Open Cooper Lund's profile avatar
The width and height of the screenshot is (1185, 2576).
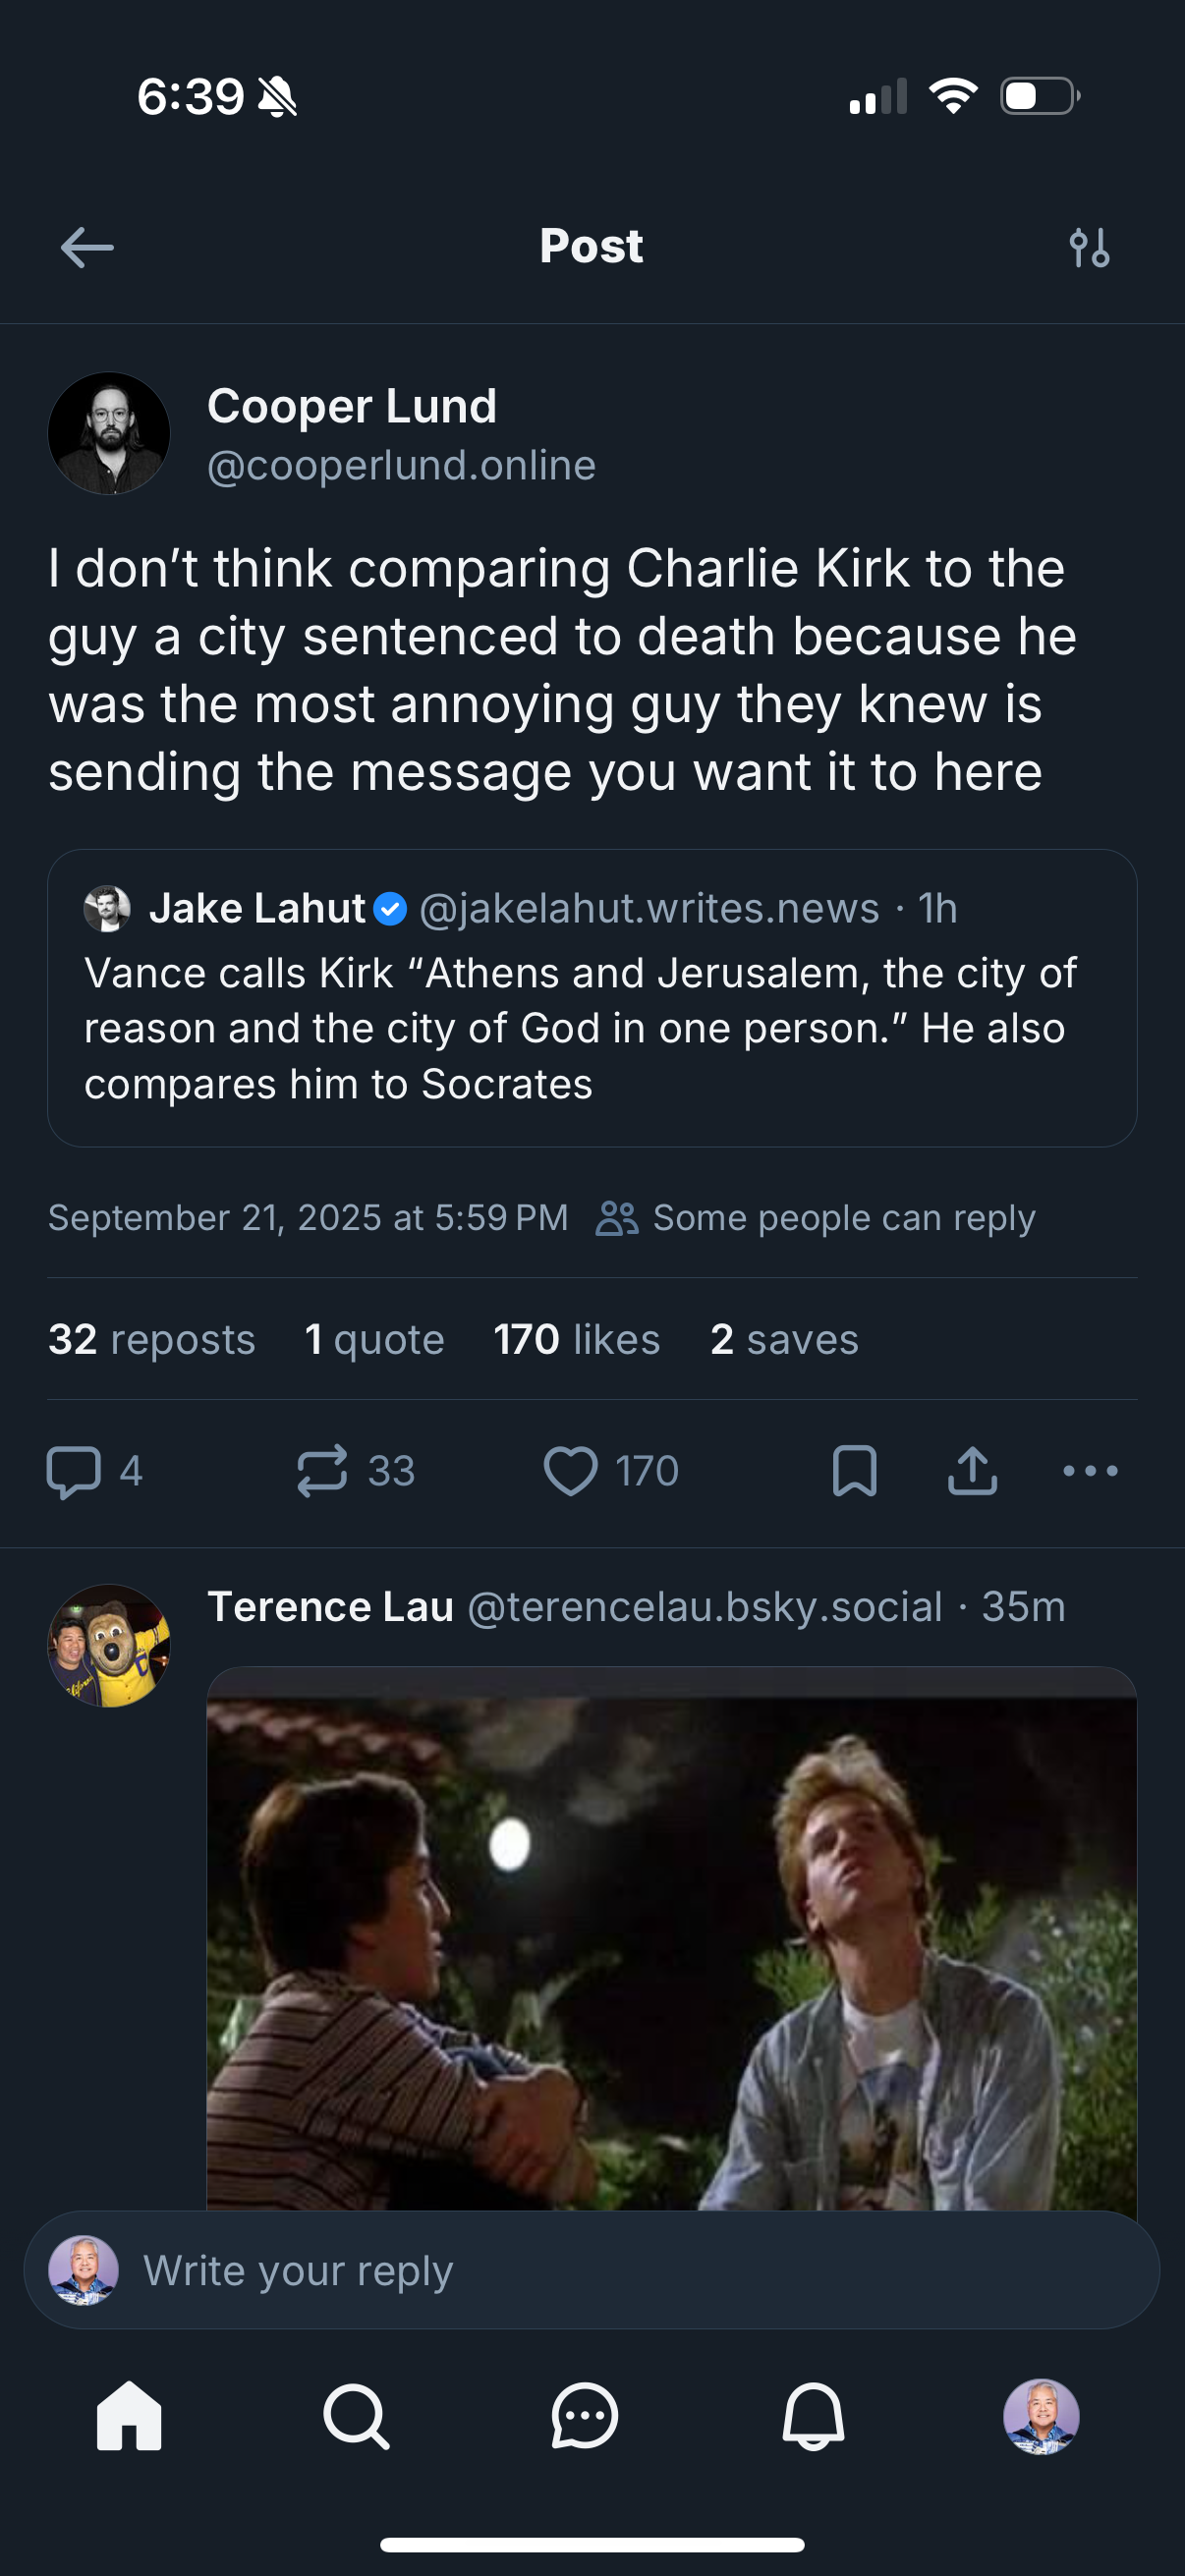(x=109, y=434)
